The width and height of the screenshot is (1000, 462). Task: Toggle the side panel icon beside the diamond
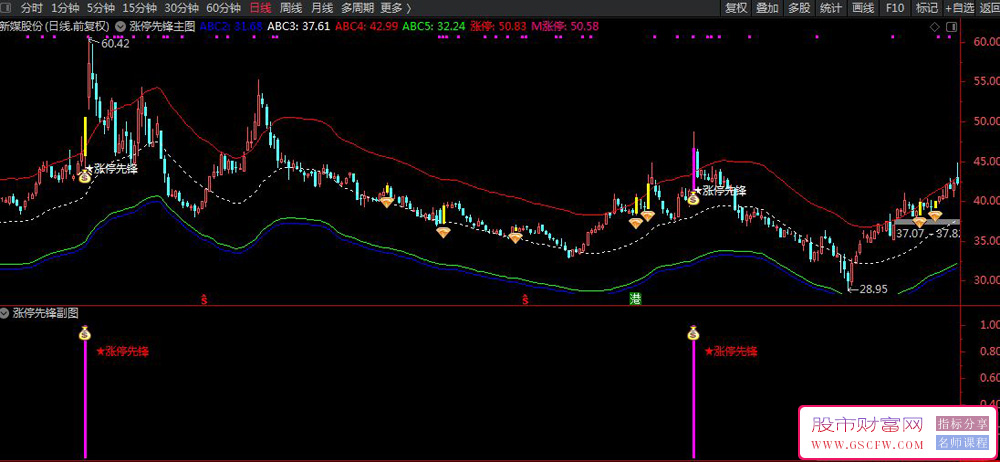click(x=952, y=27)
